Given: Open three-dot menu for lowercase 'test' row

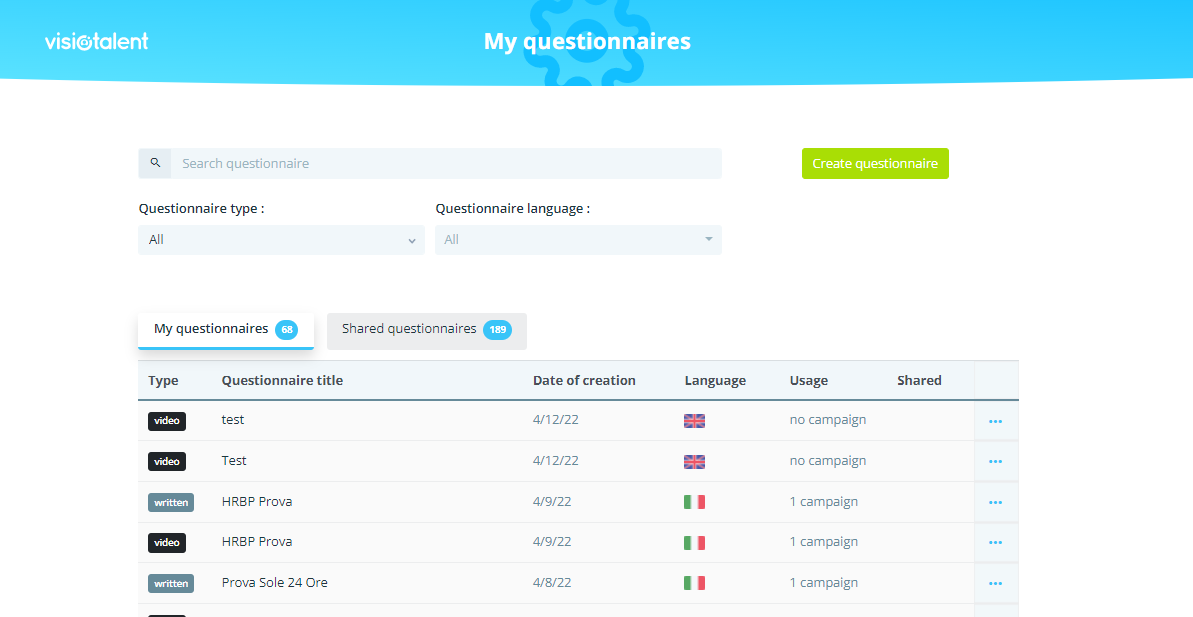Looking at the screenshot, I should 995,421.
